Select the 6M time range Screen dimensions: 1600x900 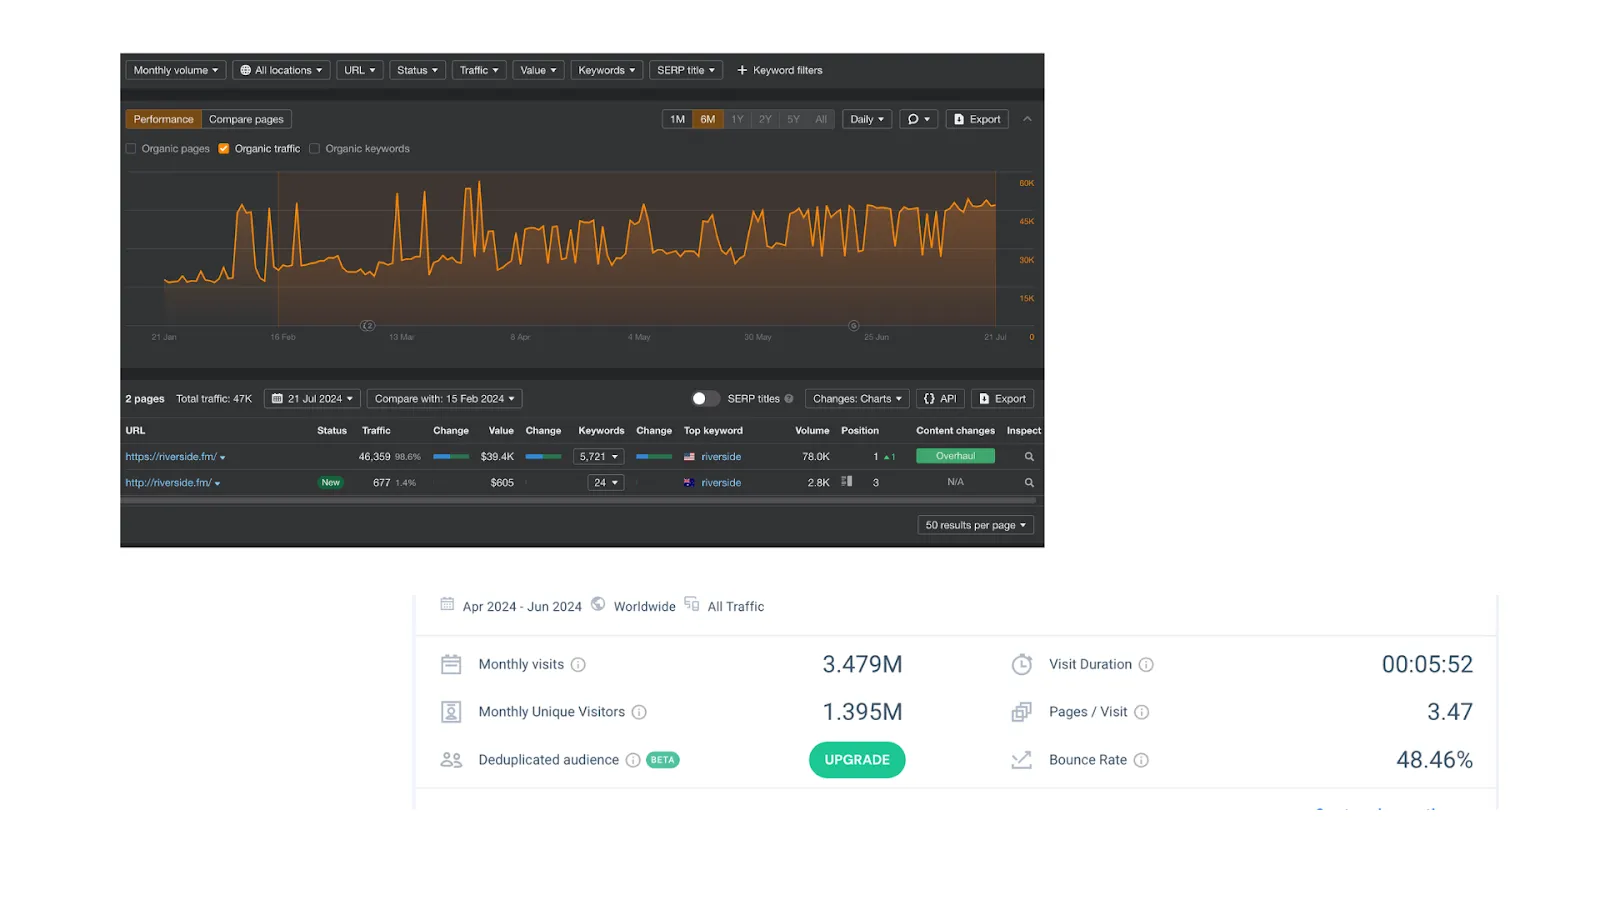pyautogui.click(x=708, y=119)
